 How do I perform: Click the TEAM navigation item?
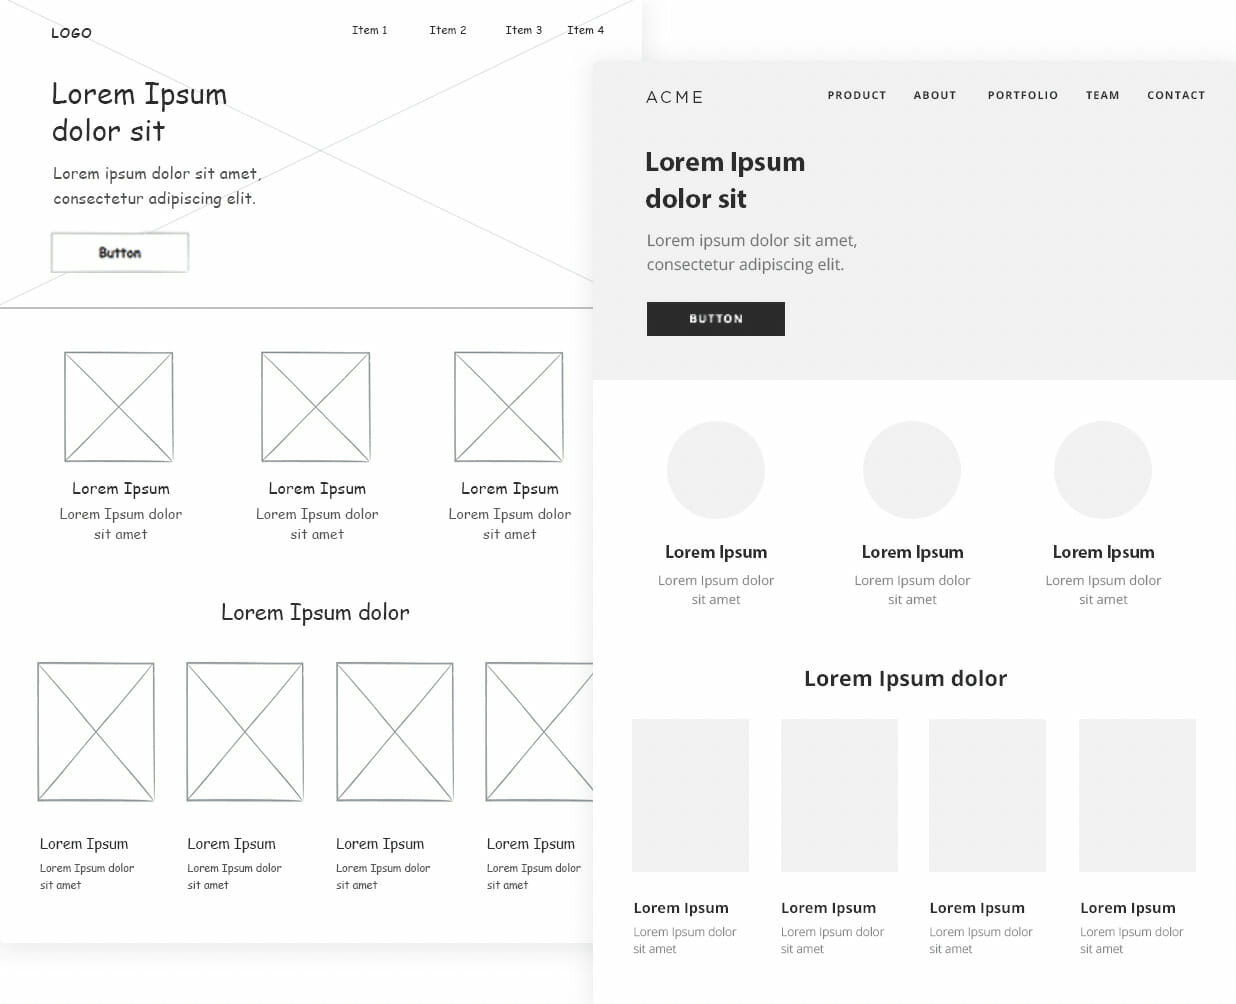pos(1103,95)
